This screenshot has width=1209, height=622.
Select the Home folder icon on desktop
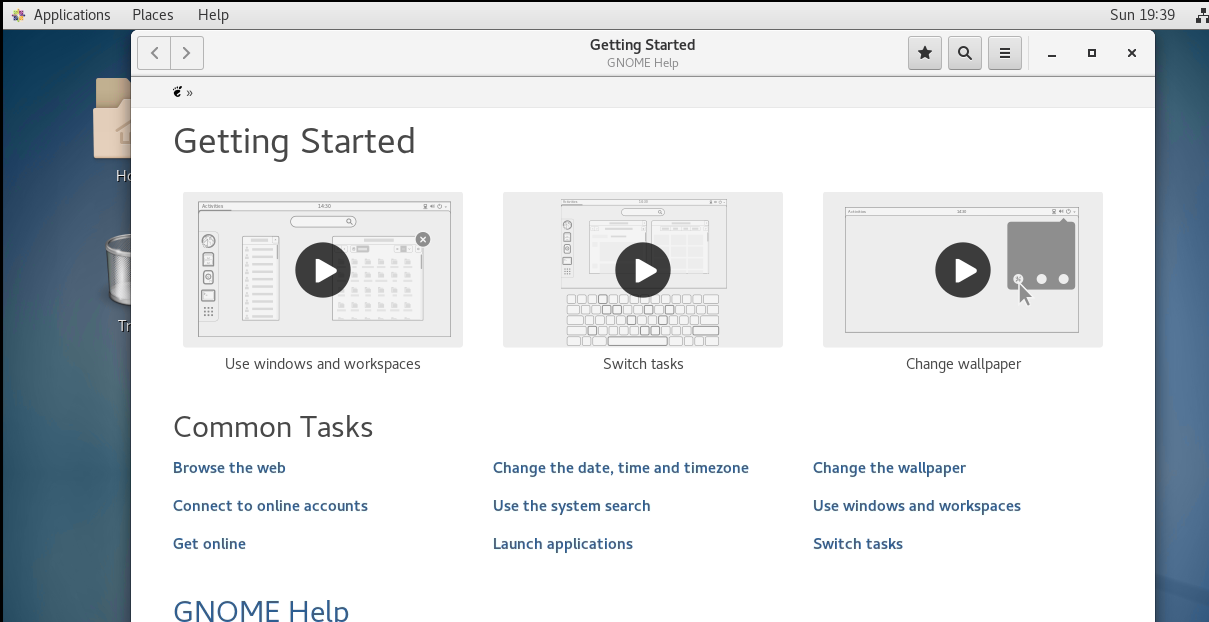(112, 120)
